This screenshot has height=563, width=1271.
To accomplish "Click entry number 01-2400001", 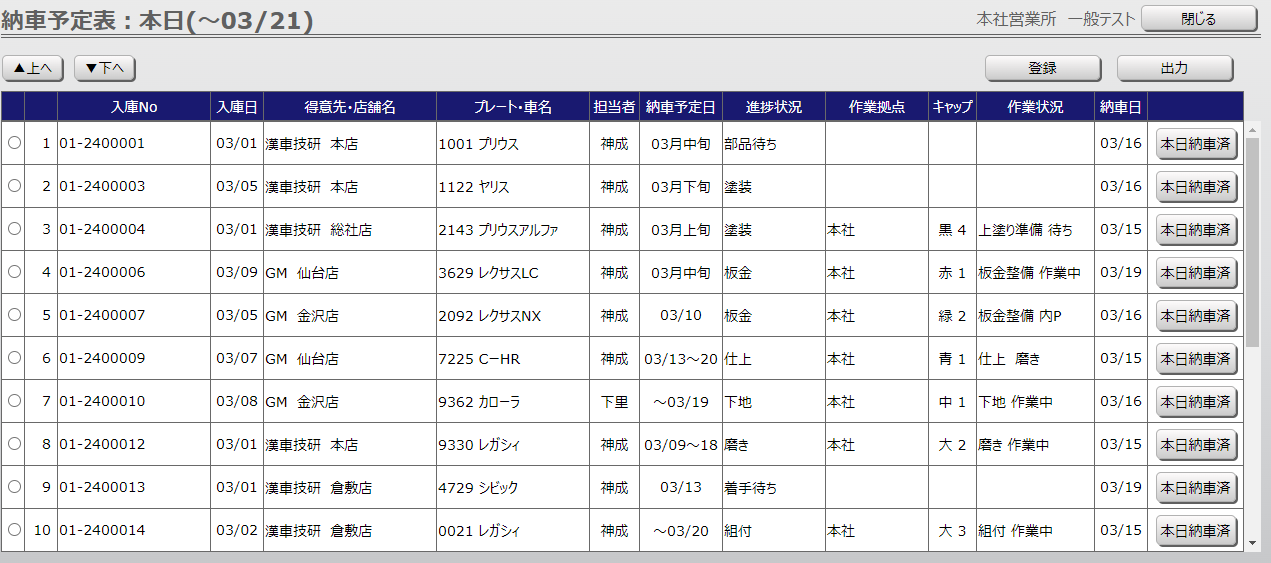I will (x=102, y=143).
